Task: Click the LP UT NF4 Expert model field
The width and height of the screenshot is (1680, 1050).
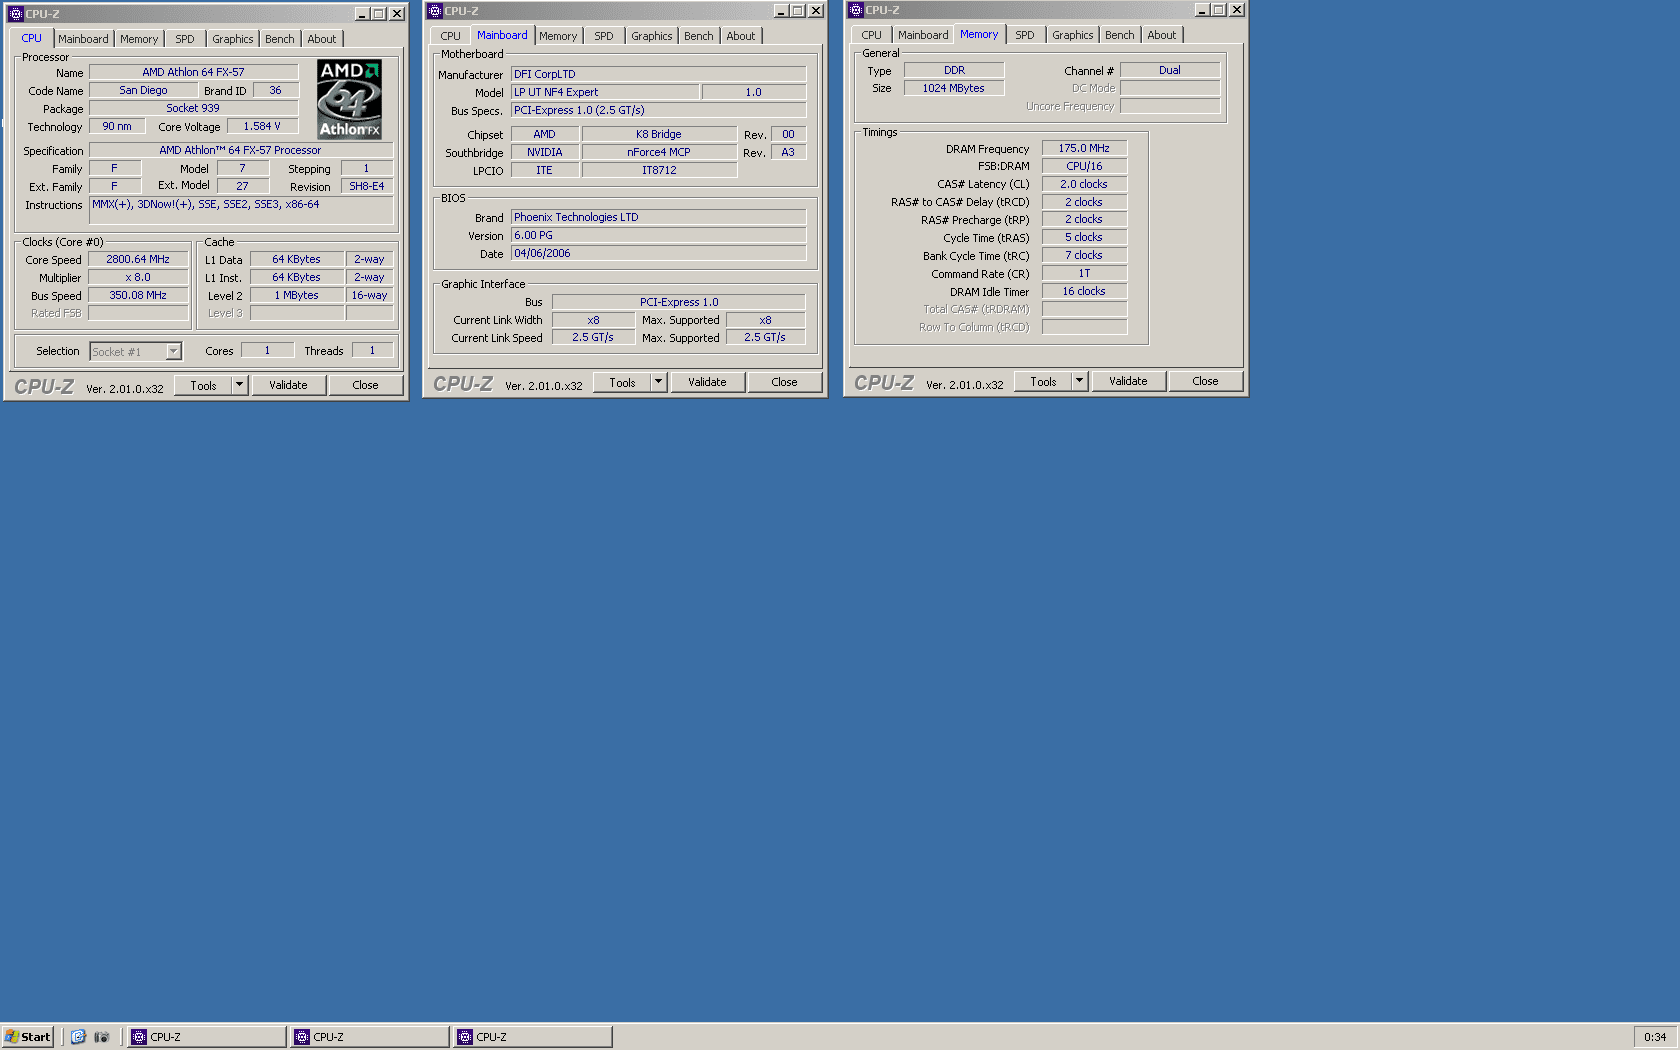Action: click(x=604, y=92)
